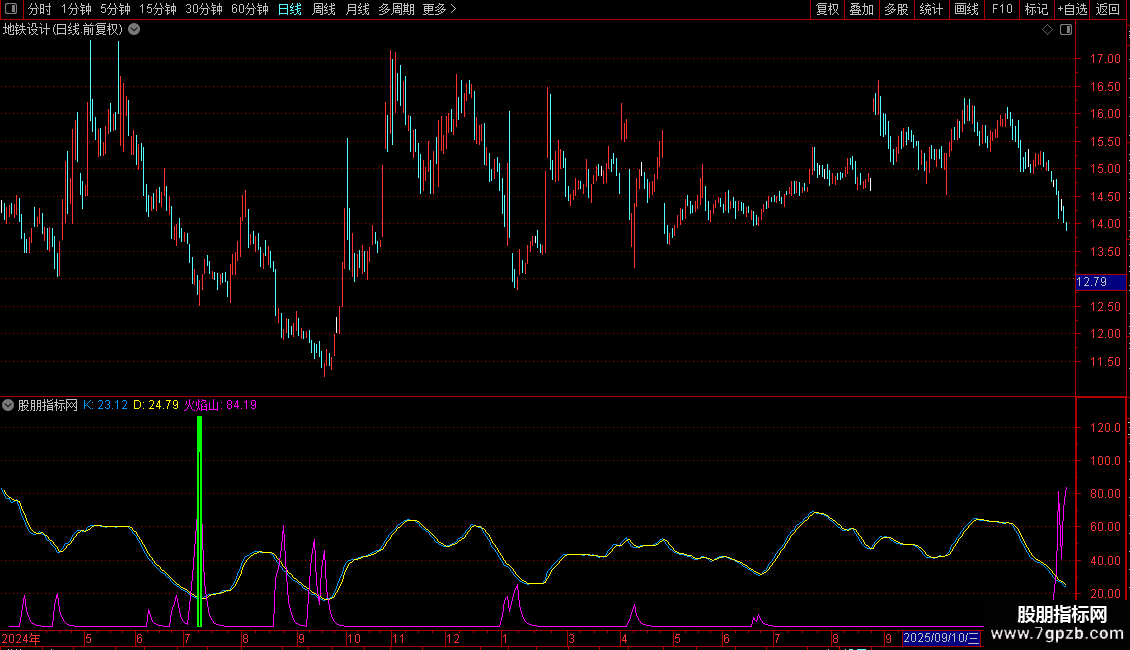Click the 2025/09/10/三 date label
Image resolution: width=1130 pixels, height=650 pixels.
[941, 638]
